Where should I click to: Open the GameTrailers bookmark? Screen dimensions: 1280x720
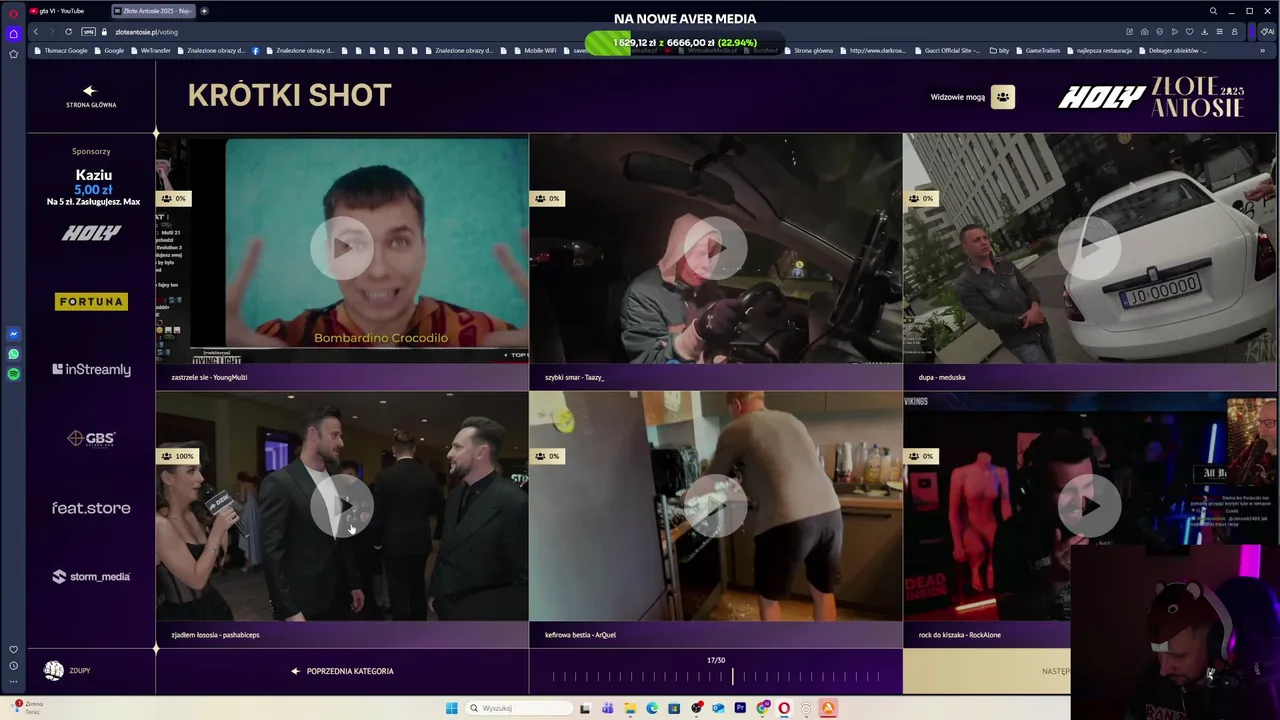point(1037,50)
